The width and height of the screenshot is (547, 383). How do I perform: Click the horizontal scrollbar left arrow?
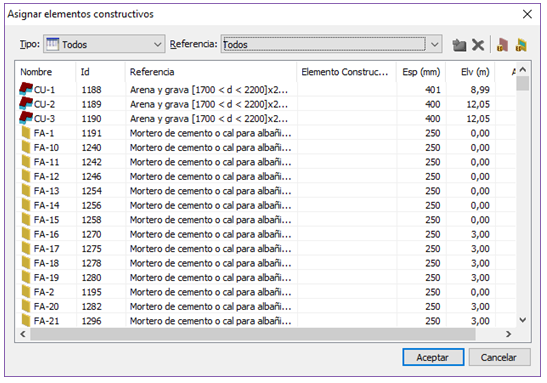(x=23, y=334)
